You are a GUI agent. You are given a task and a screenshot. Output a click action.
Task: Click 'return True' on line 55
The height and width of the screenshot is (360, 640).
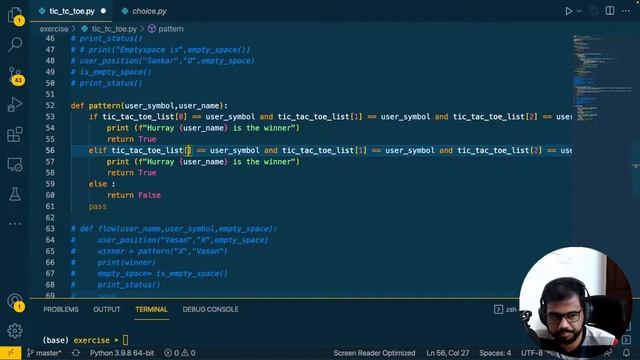pos(131,139)
